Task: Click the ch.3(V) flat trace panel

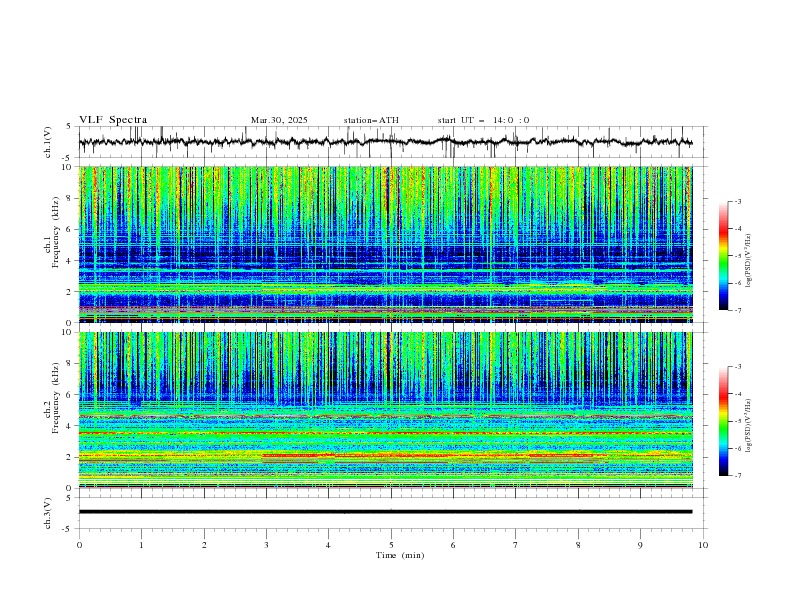Action: [x=392, y=513]
